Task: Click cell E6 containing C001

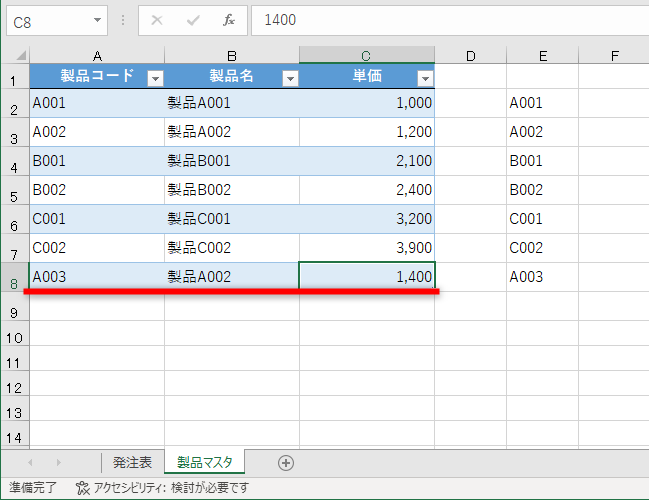Action: [x=543, y=219]
